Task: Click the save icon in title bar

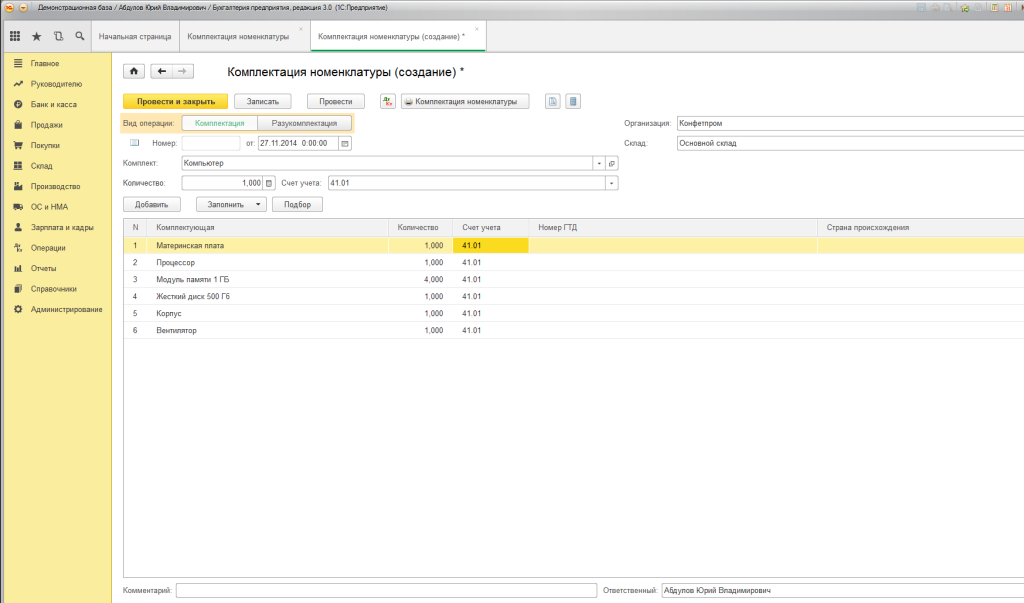Action: point(921,7)
